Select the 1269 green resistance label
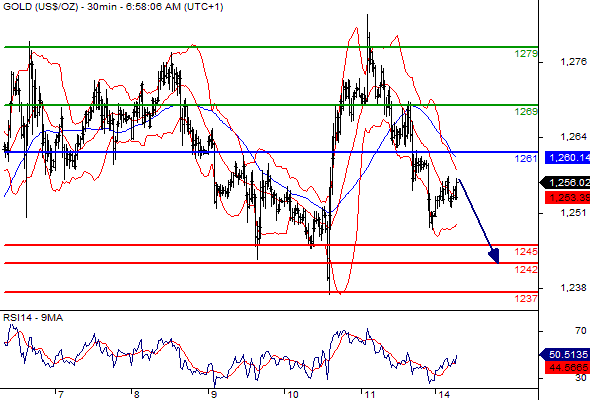The width and height of the screenshot is (590, 400). [526, 111]
